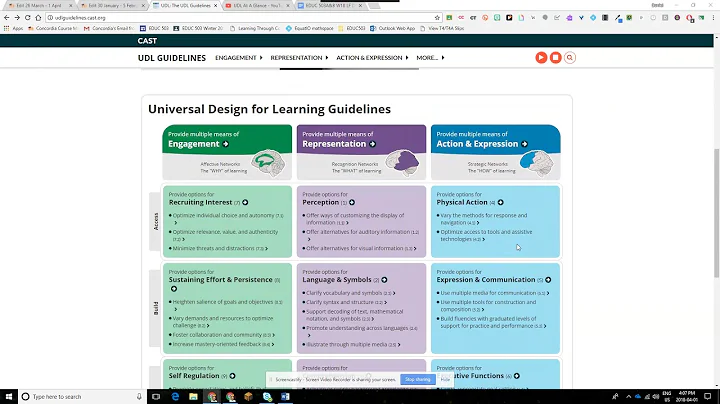This screenshot has width=720, height=404.
Task: Open Skype from the taskbar
Action: [267, 397]
